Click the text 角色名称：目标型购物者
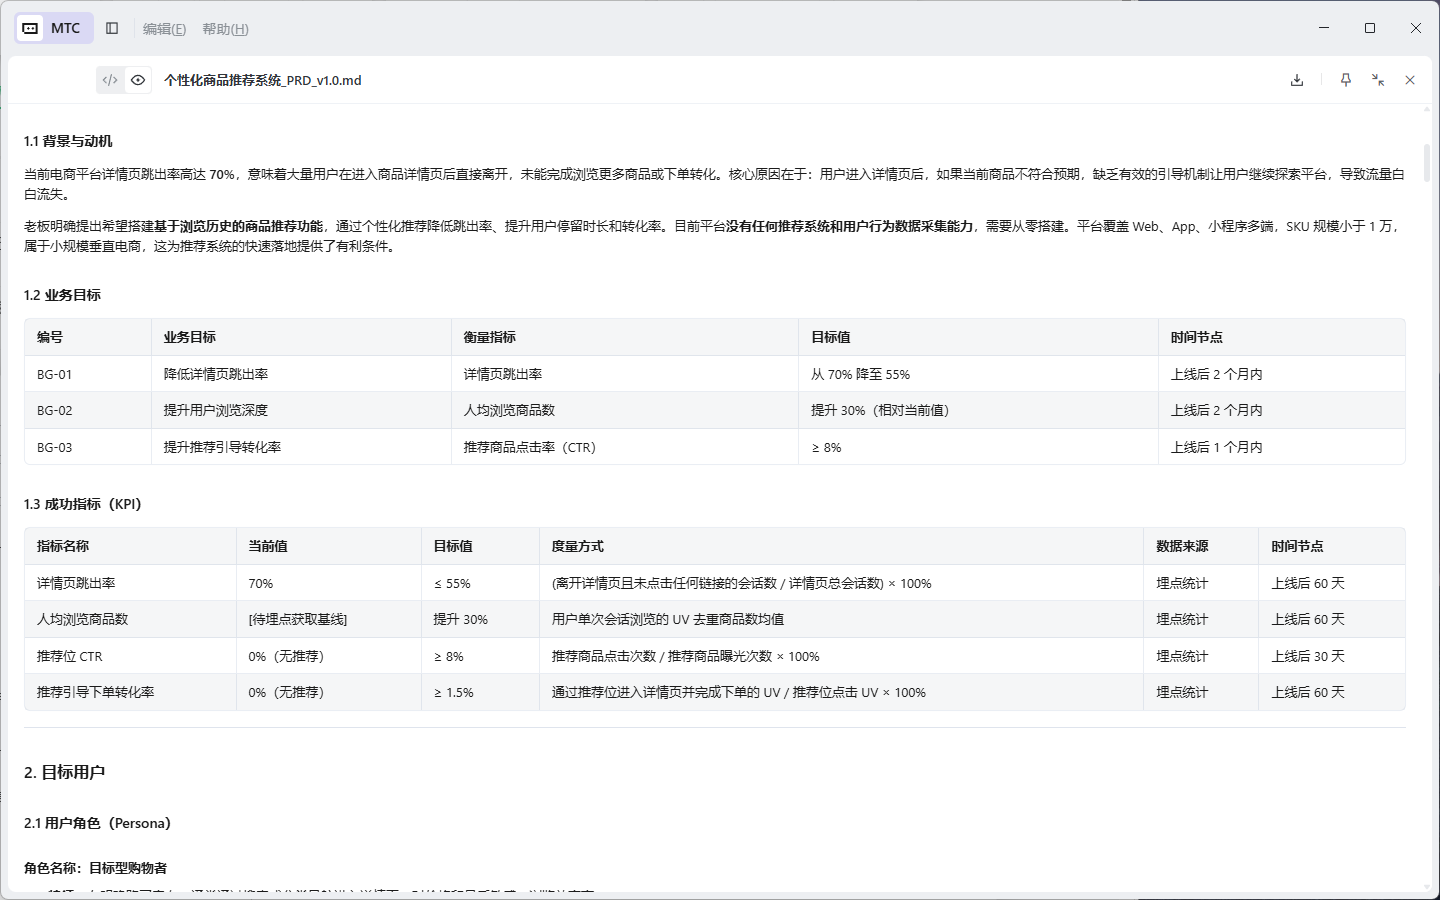This screenshot has height=900, width=1440. point(96,868)
